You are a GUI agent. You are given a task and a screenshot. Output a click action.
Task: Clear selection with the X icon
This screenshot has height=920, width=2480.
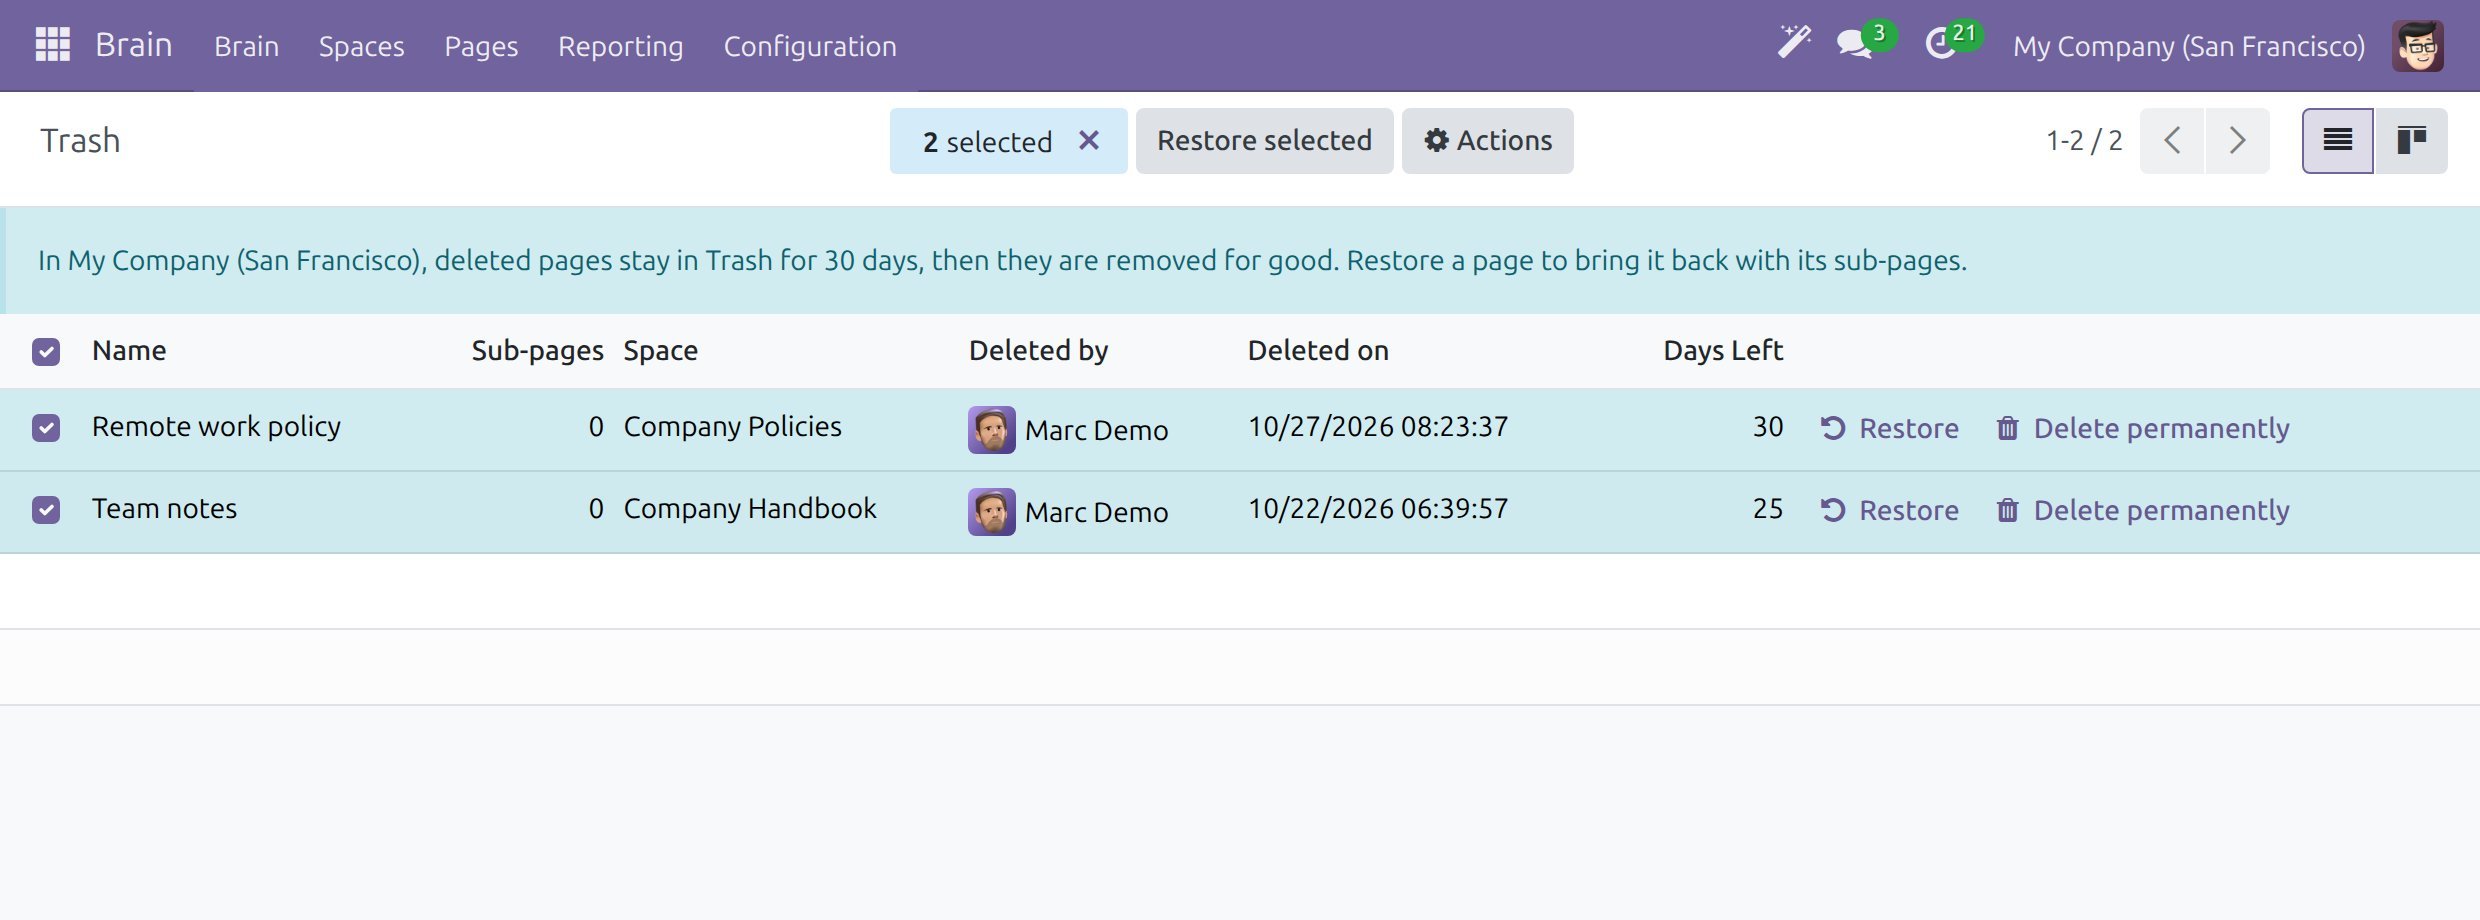click(1089, 141)
